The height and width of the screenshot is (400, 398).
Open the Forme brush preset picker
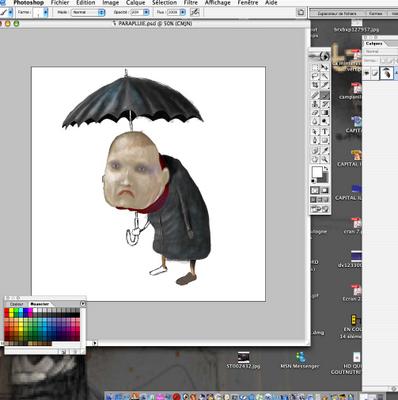46,13
